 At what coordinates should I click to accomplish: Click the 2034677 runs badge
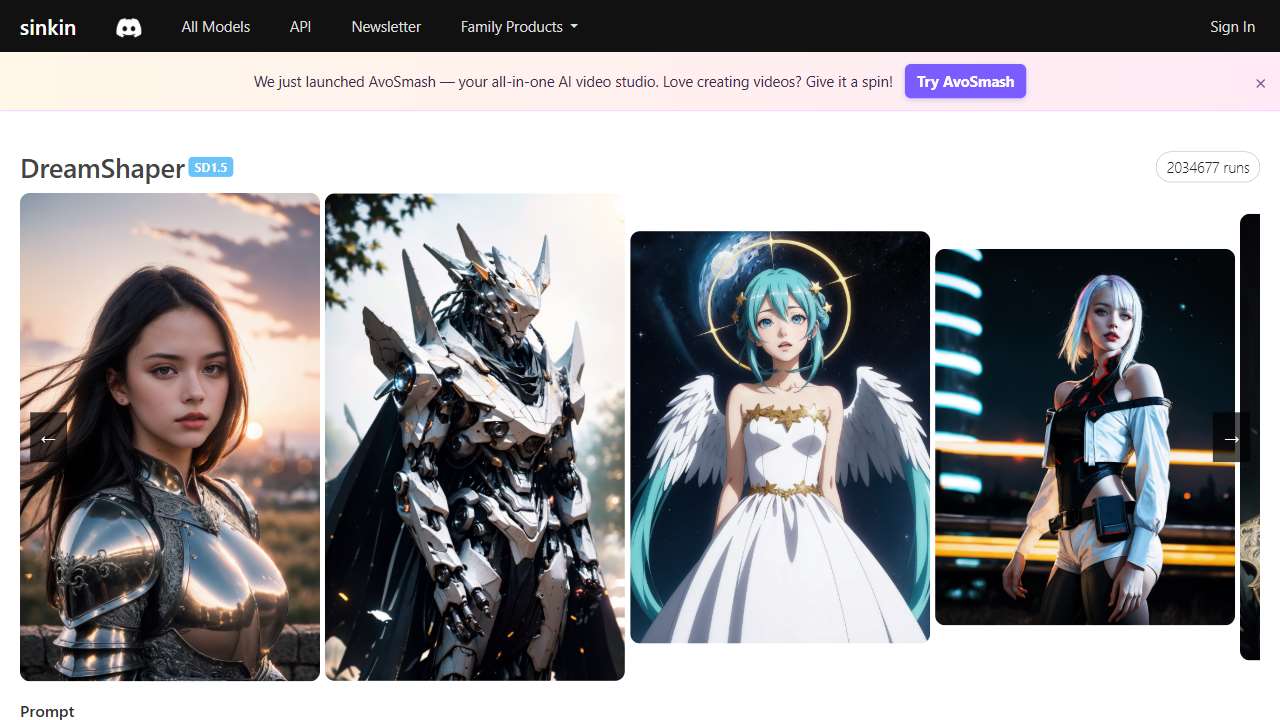point(1207,167)
